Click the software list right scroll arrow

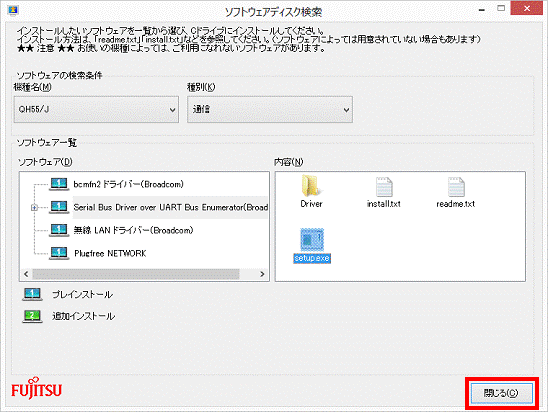pos(262,274)
